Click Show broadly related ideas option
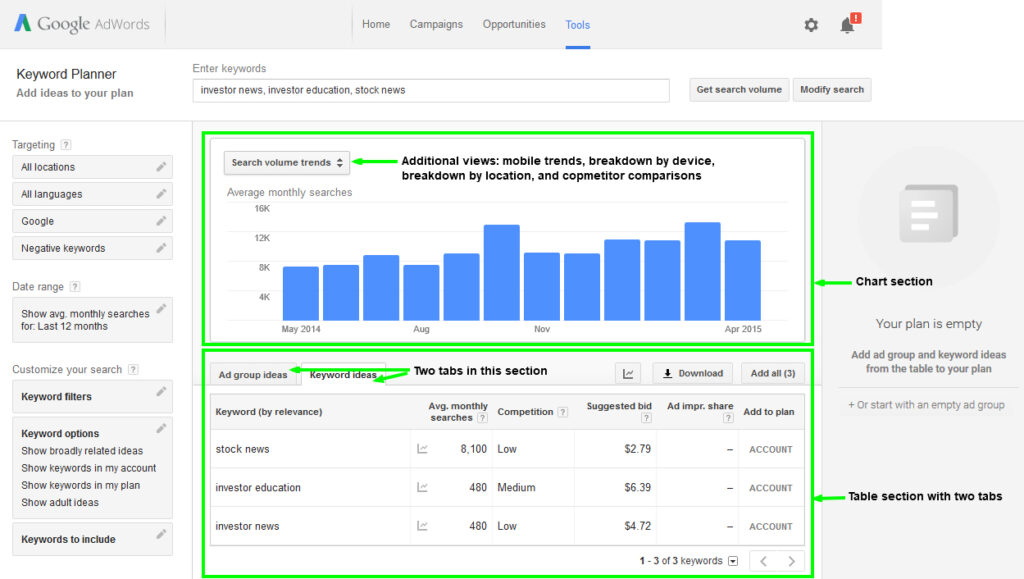Image resolution: width=1024 pixels, height=579 pixels. pyautogui.click(x=82, y=451)
